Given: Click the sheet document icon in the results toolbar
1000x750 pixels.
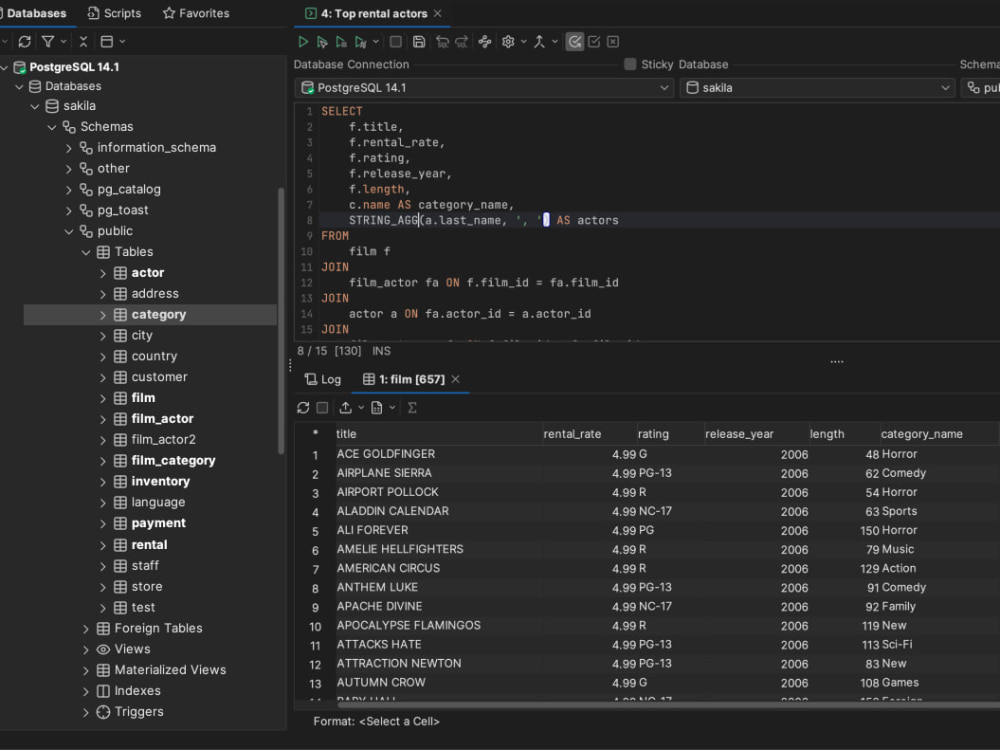Looking at the screenshot, I should [x=377, y=408].
